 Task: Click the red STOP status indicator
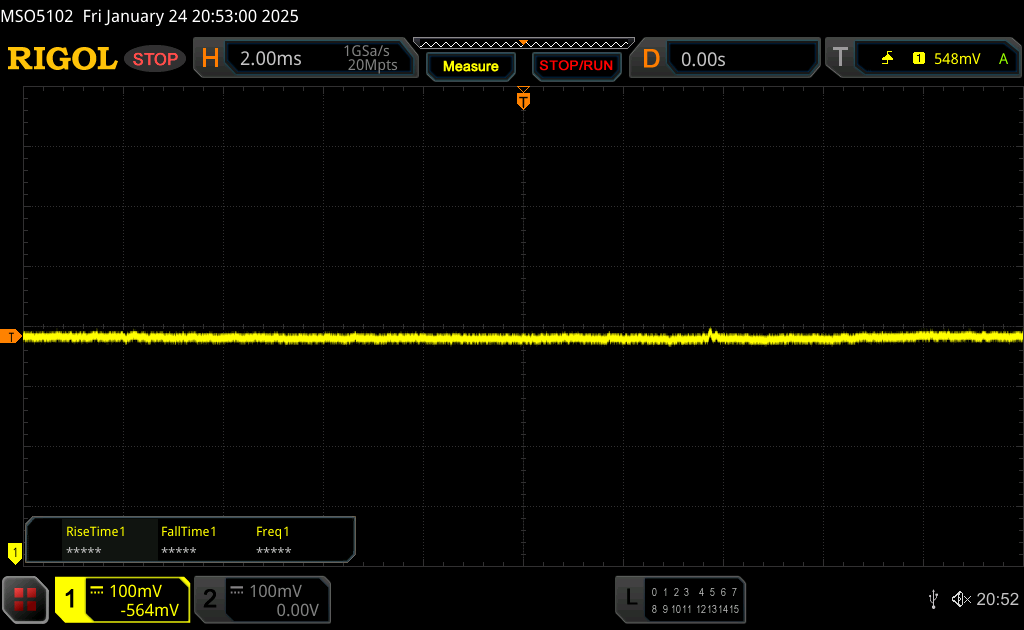[155, 59]
